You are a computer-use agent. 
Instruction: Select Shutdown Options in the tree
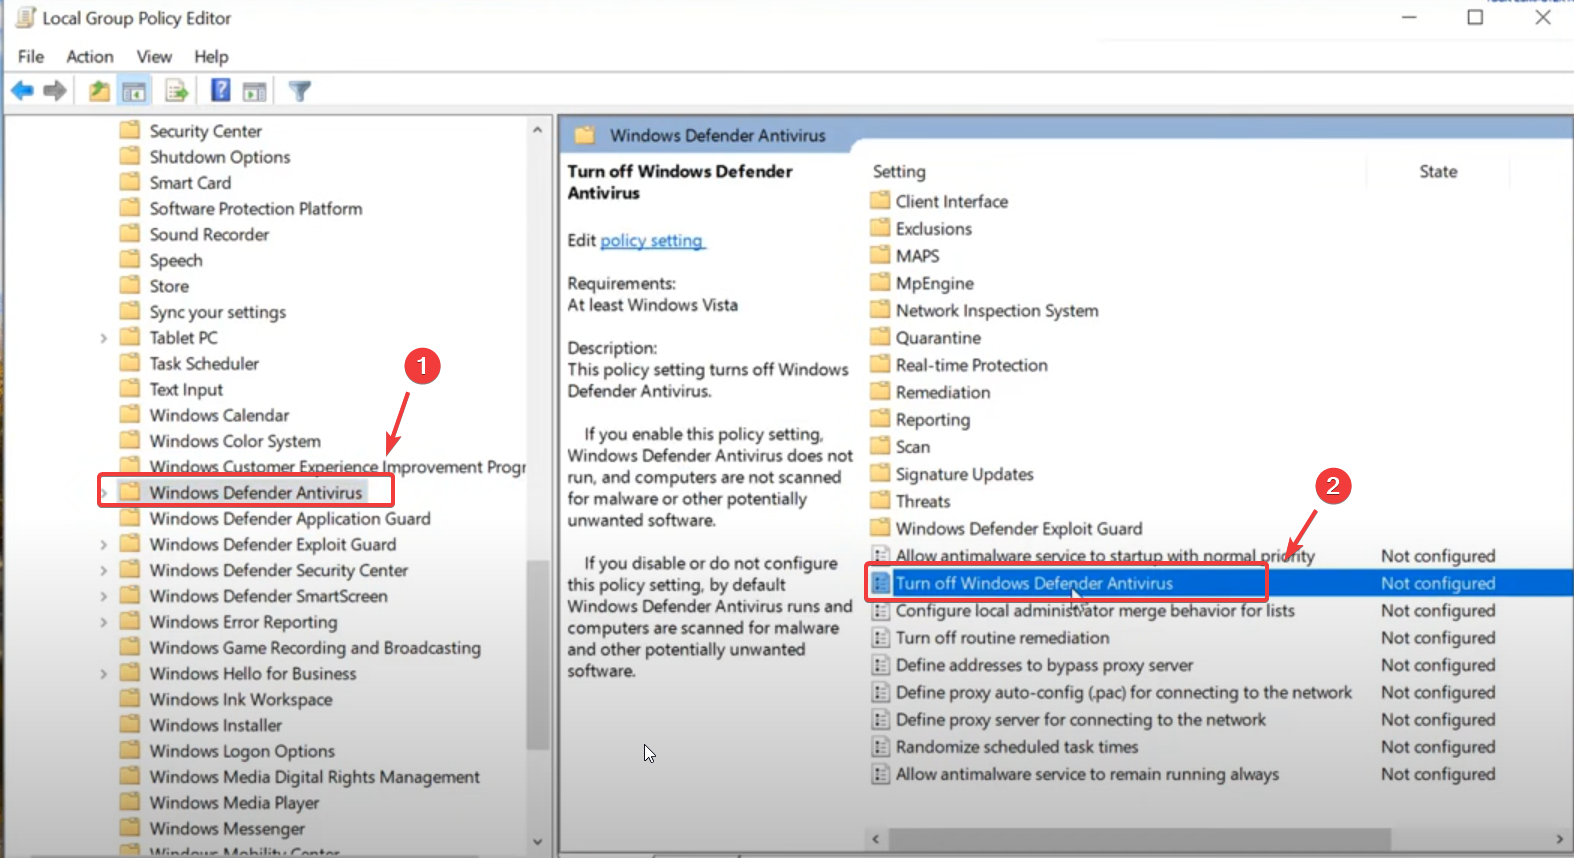220,157
